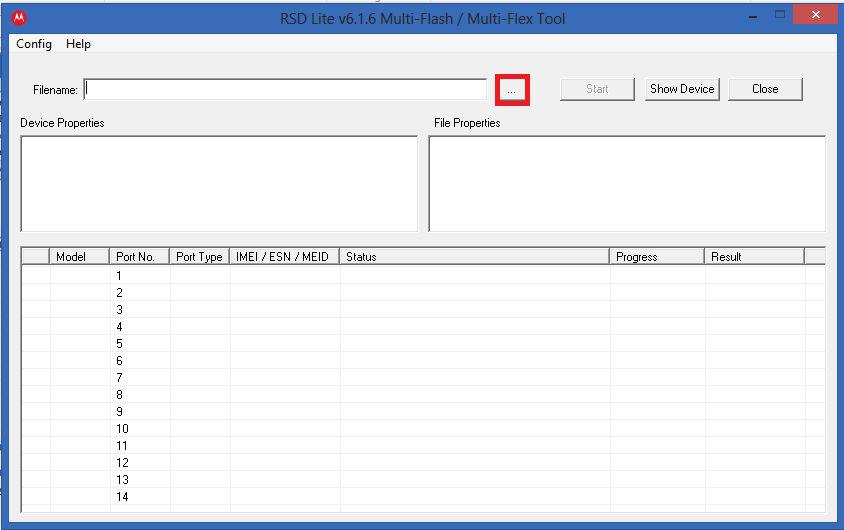Click the Show Device button
The height and width of the screenshot is (530, 844).
[682, 89]
